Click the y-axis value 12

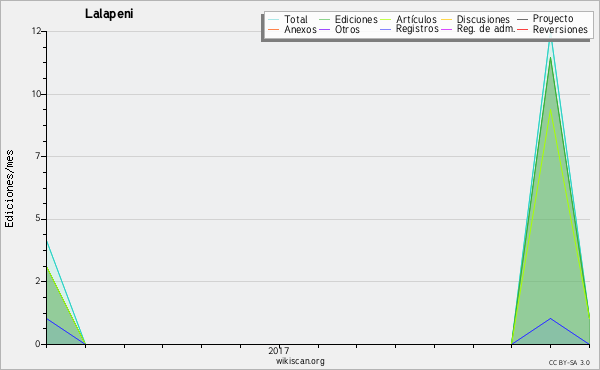(36, 31)
